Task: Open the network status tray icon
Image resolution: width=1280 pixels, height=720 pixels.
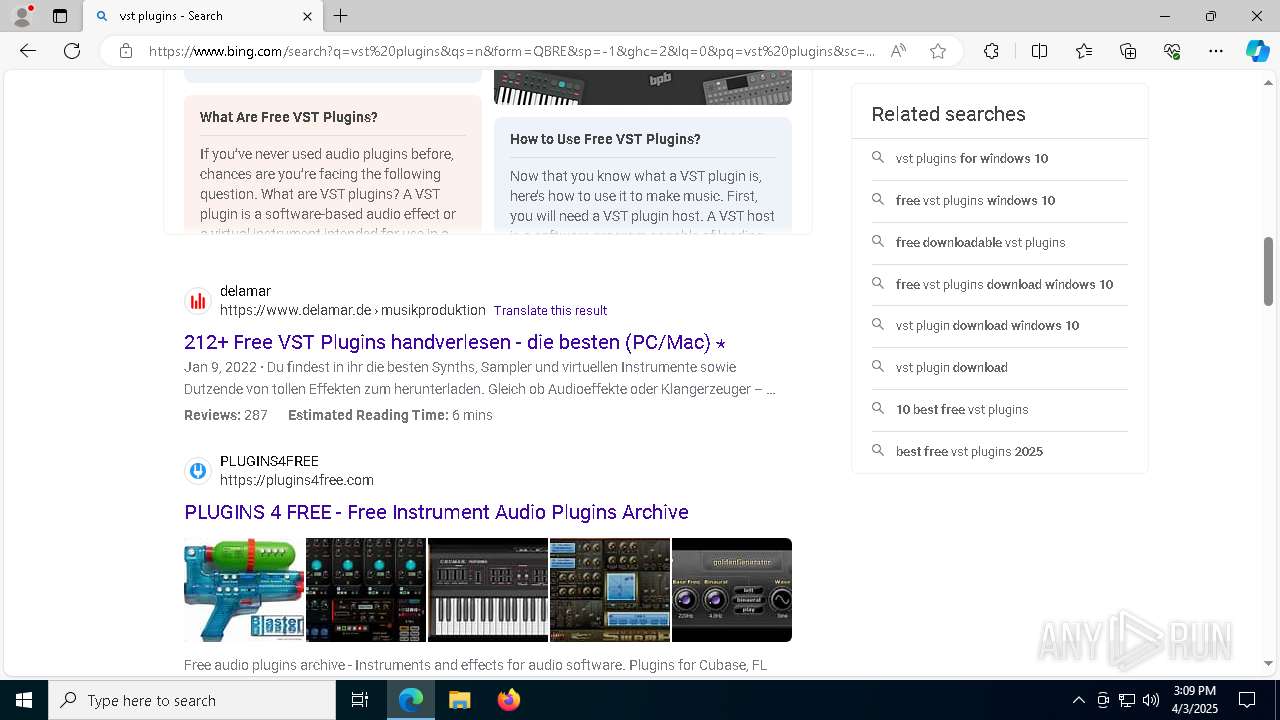Action: pos(1127,700)
